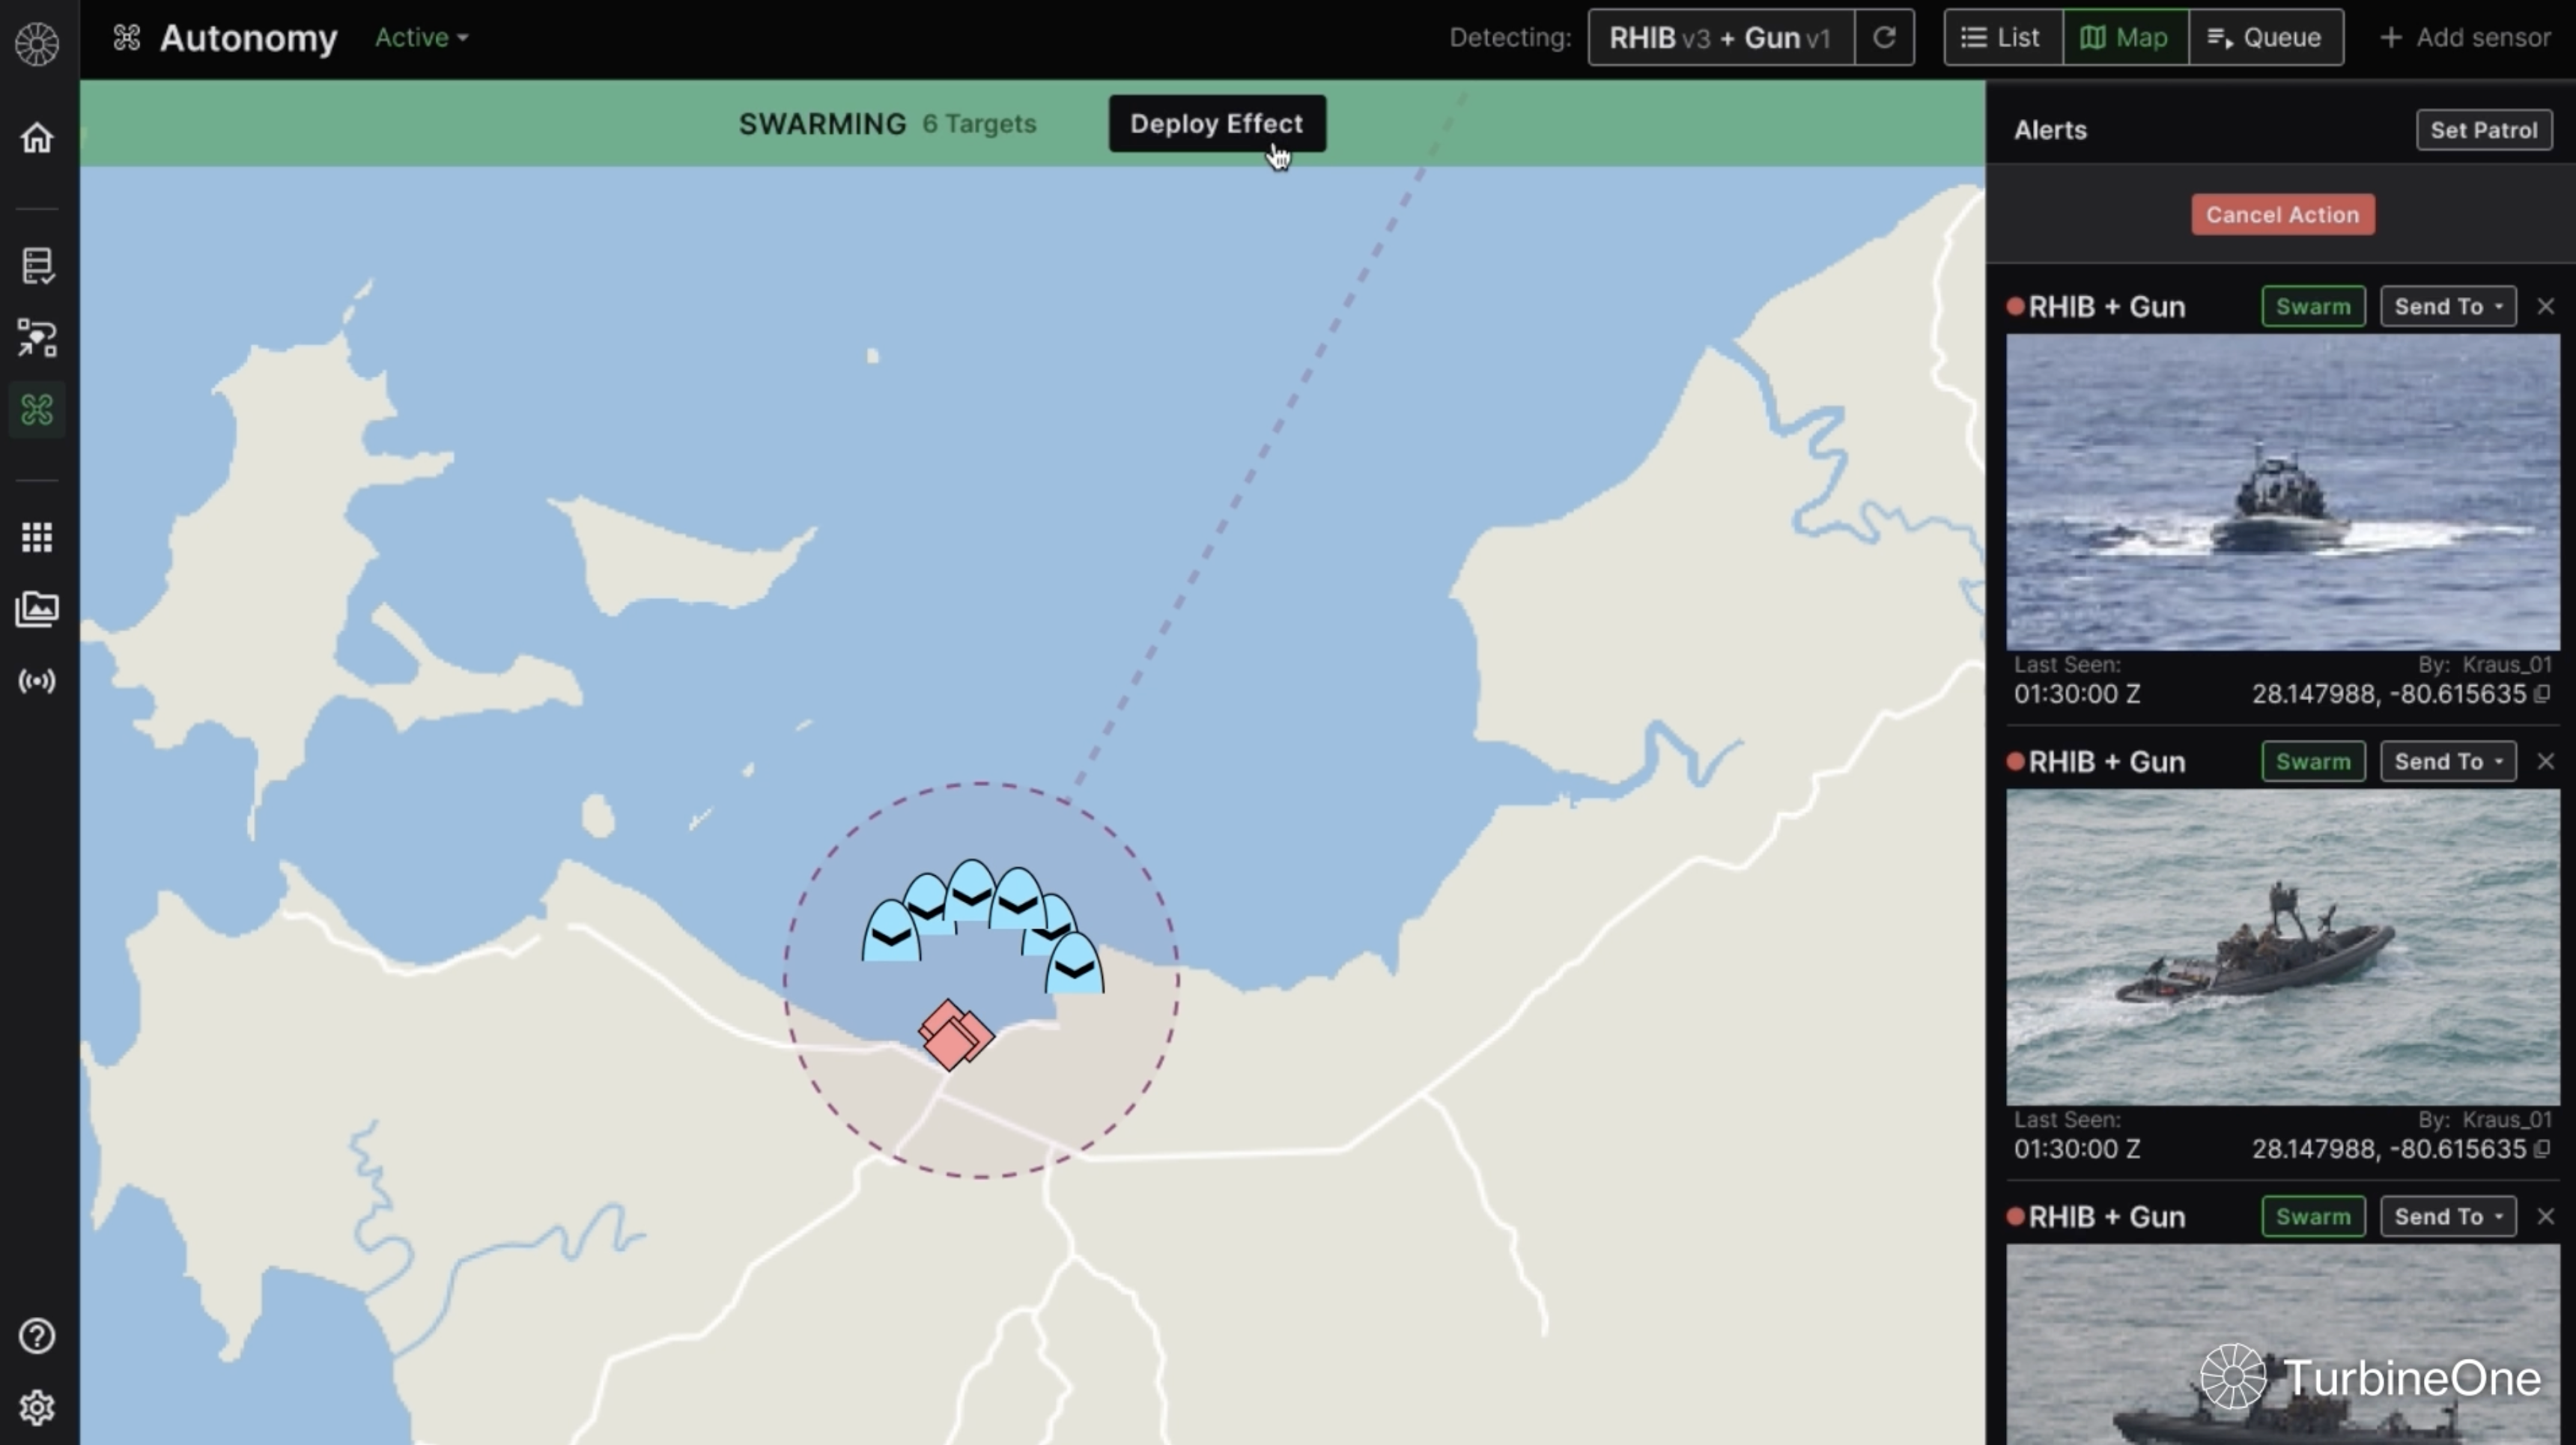Viewport: 2576px width, 1445px height.
Task: Copy coordinates of first RHIB alert
Action: click(x=2542, y=694)
